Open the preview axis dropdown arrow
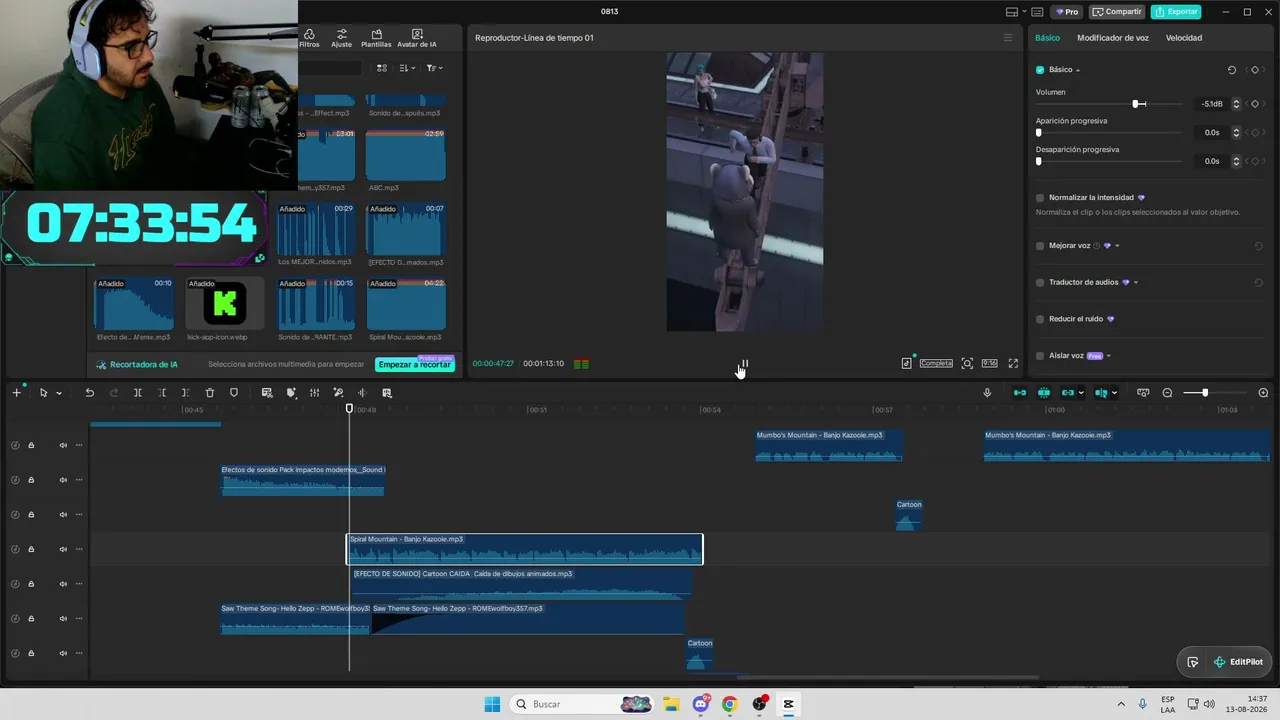 tap(1114, 393)
